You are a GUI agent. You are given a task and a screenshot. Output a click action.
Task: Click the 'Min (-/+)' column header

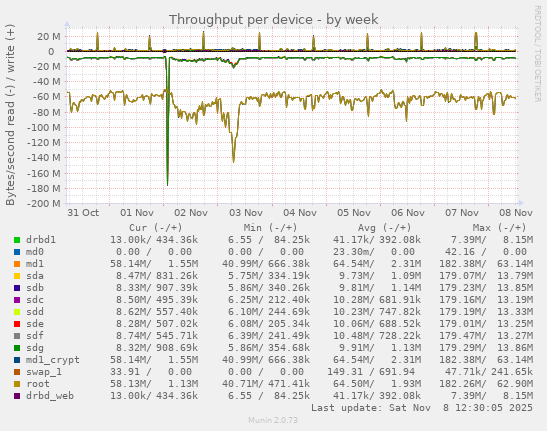[270, 228]
